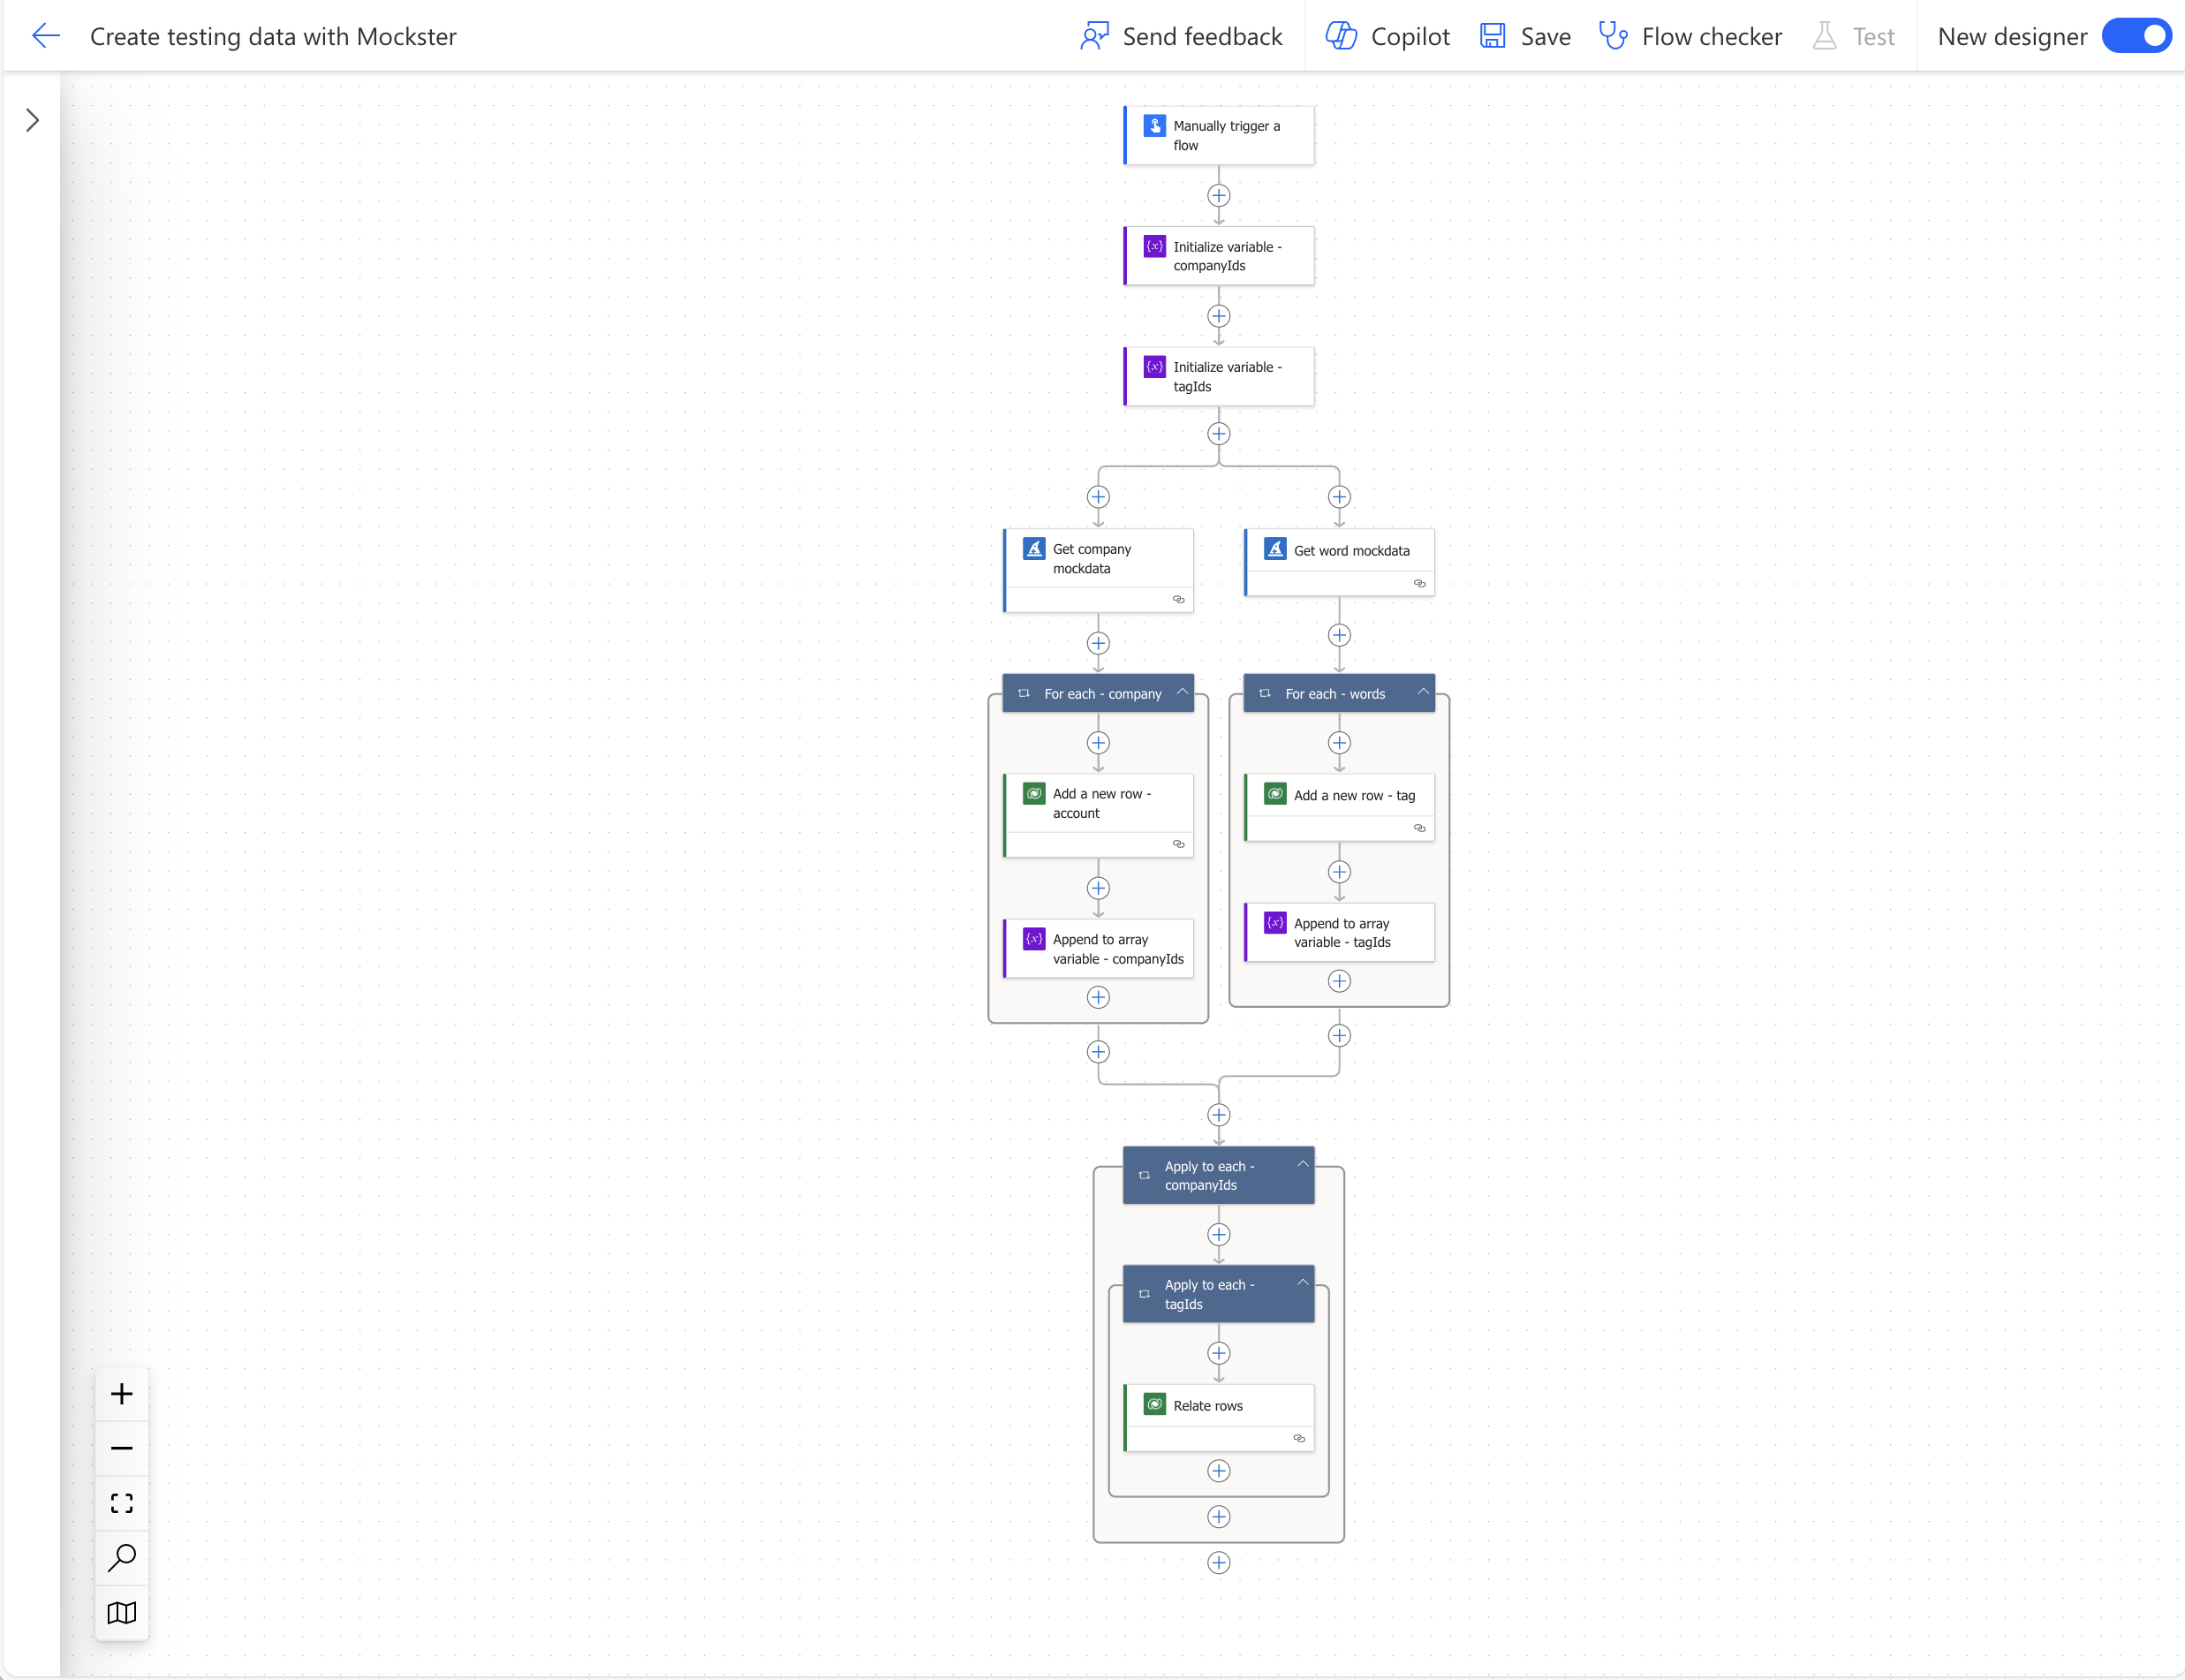Click the Save icon in toolbar
The width and height of the screenshot is (2185, 1680).
point(1497,35)
